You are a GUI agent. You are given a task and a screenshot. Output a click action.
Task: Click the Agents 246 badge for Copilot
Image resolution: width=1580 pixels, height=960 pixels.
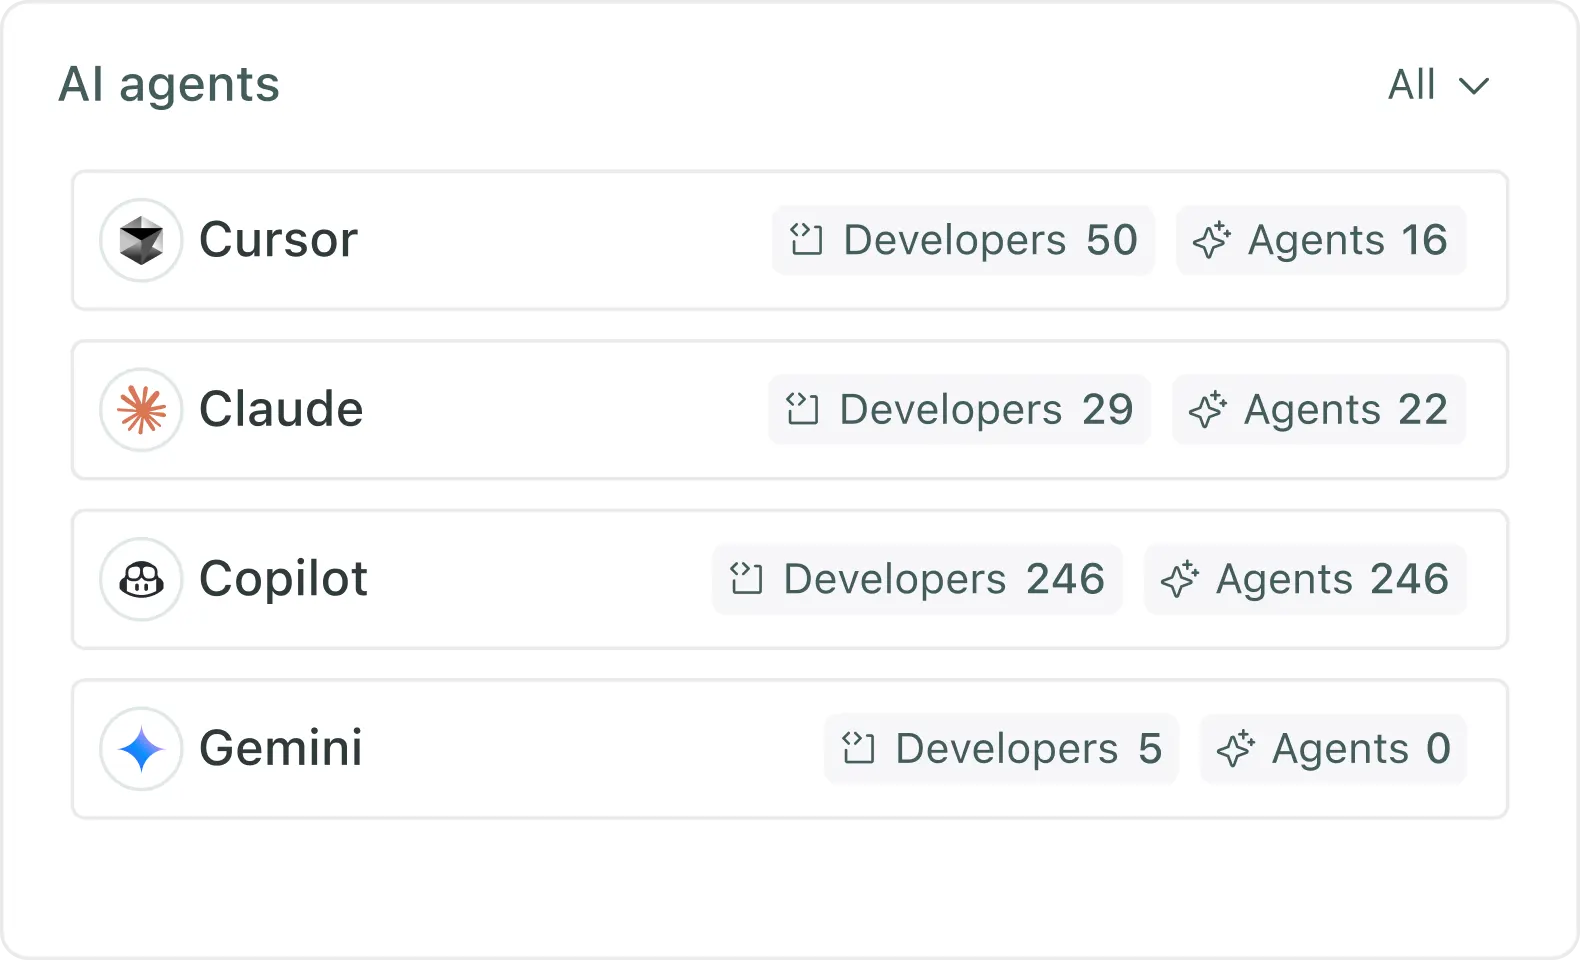point(1306,579)
